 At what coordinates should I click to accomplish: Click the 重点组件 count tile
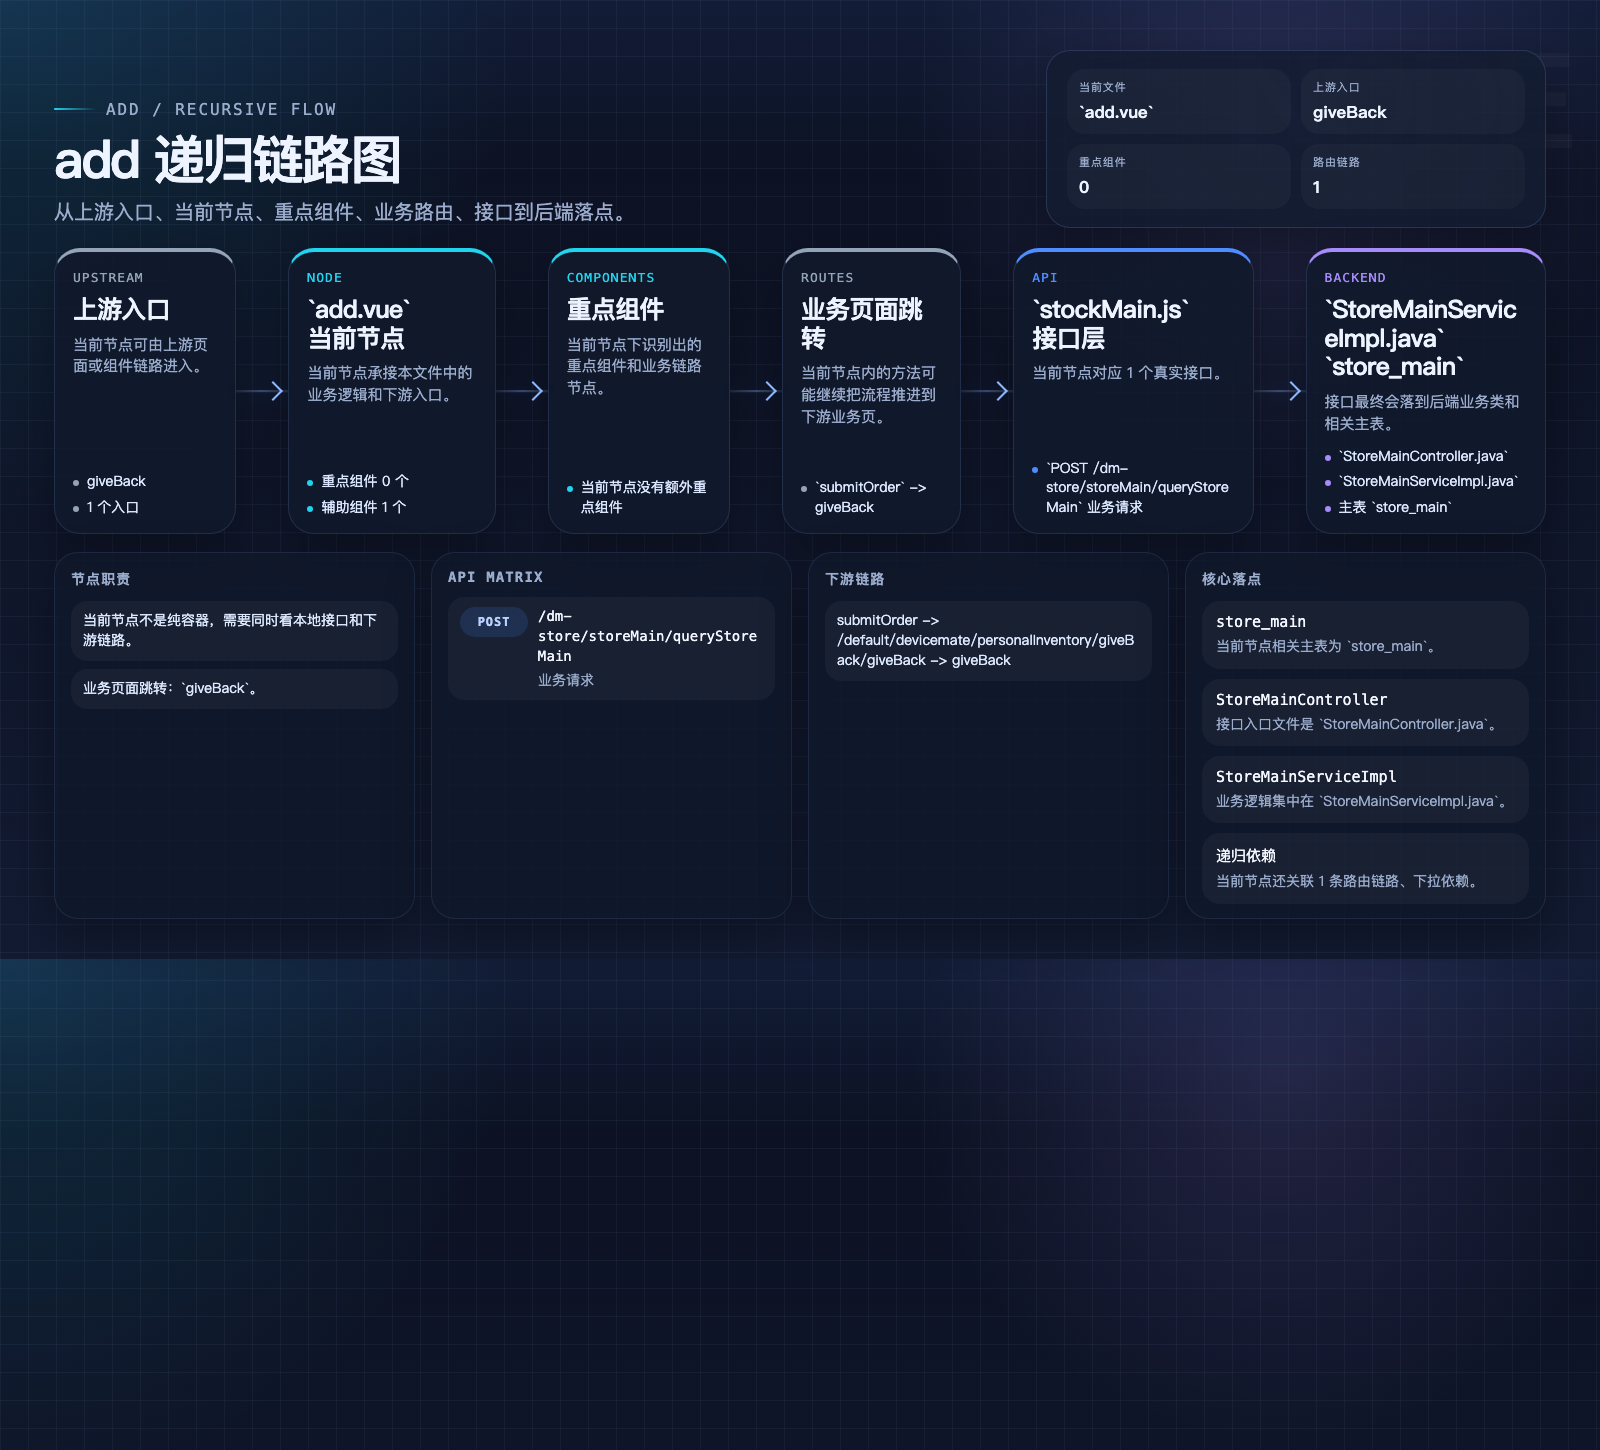pos(1178,176)
